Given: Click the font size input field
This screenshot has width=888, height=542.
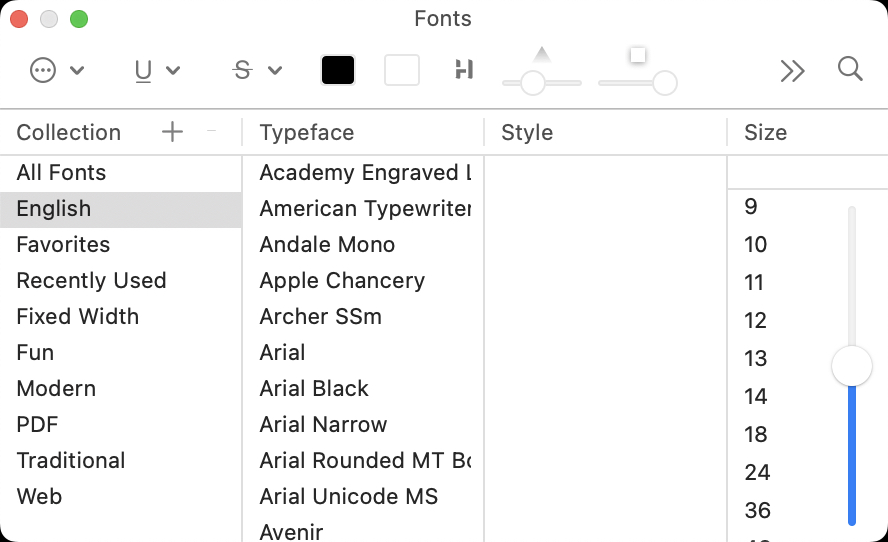Looking at the screenshot, I should 805,173.
